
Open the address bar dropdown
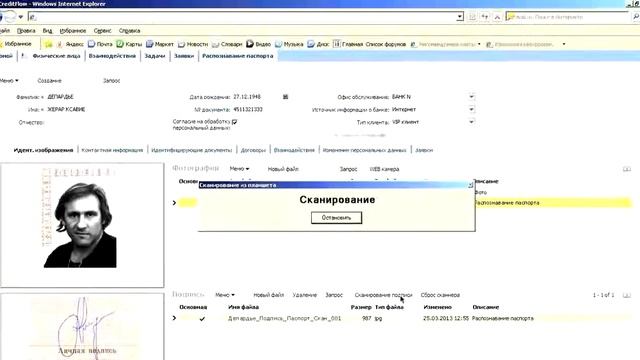coord(460,17)
